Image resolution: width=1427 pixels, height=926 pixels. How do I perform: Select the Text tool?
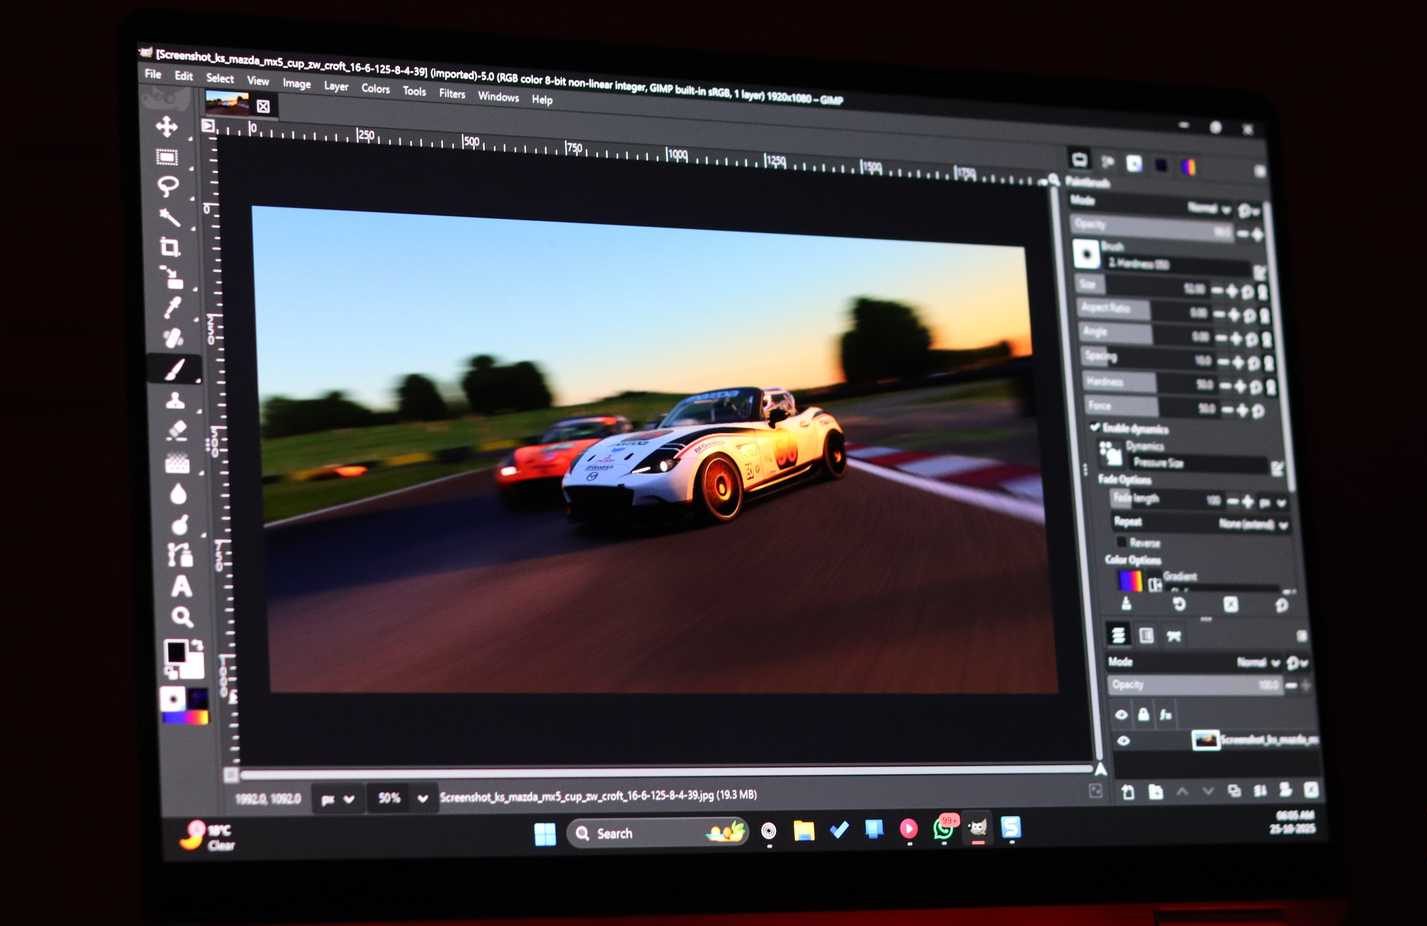click(181, 586)
